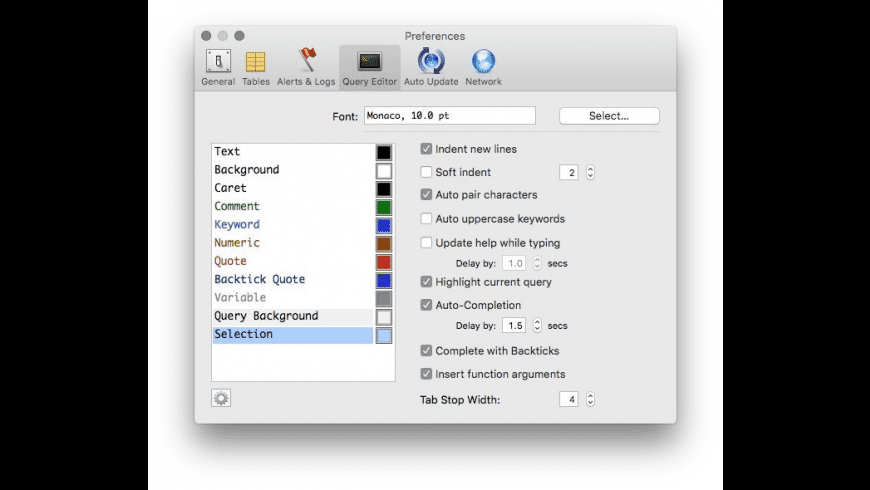Click the Caret color swatch

coord(383,189)
